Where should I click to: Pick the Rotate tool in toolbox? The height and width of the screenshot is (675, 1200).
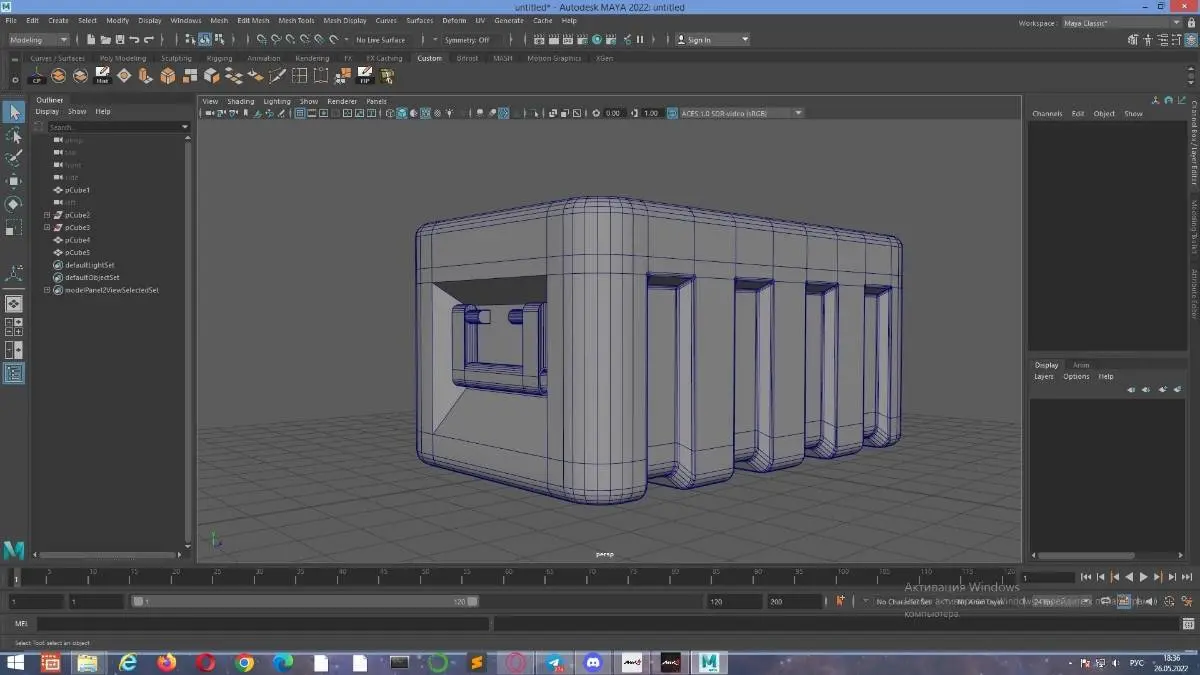(x=14, y=204)
